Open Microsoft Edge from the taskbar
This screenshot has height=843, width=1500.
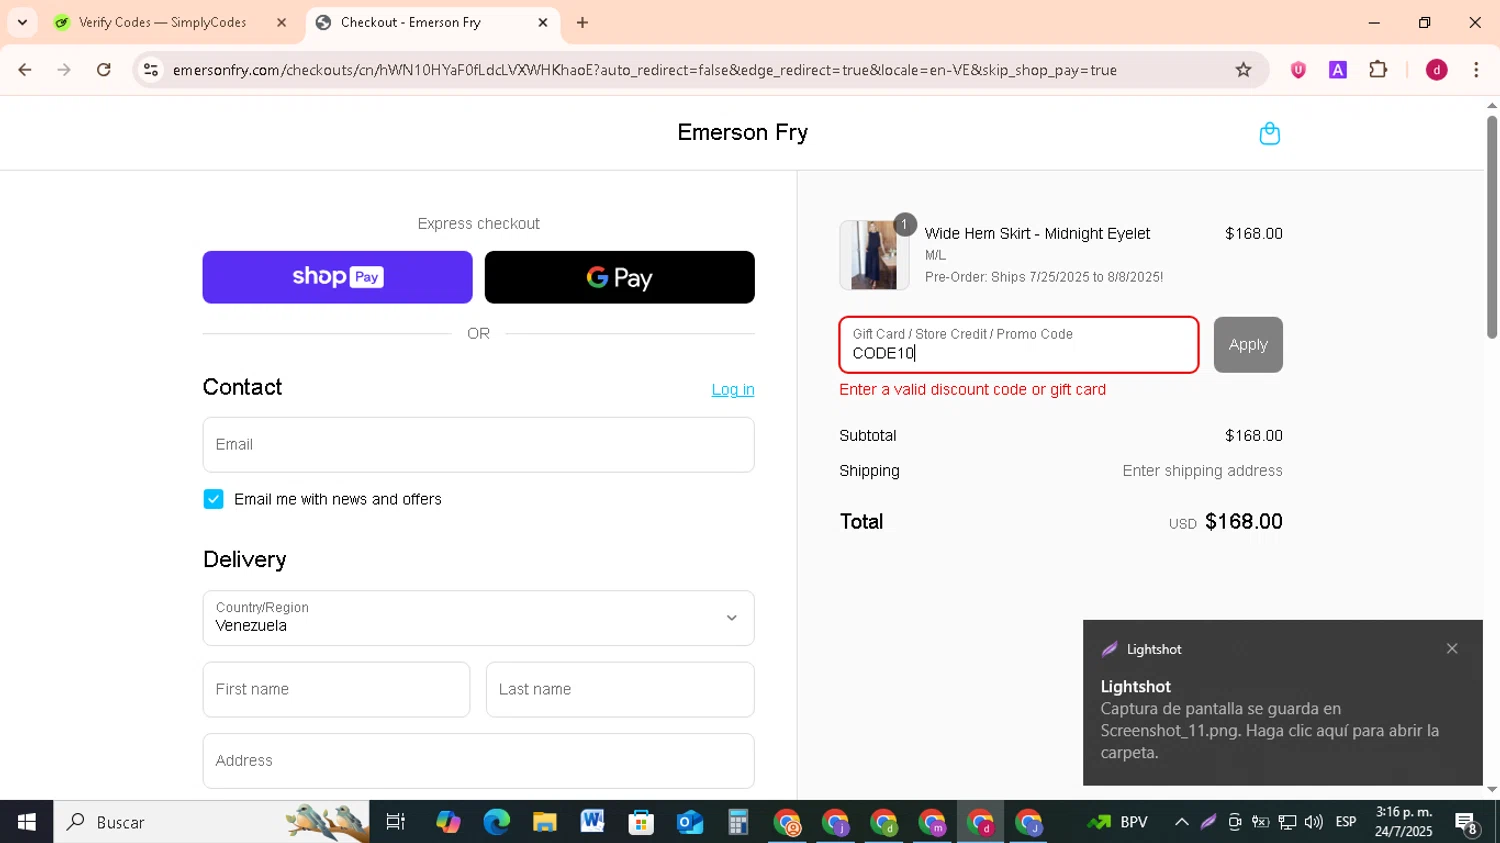[497, 822]
